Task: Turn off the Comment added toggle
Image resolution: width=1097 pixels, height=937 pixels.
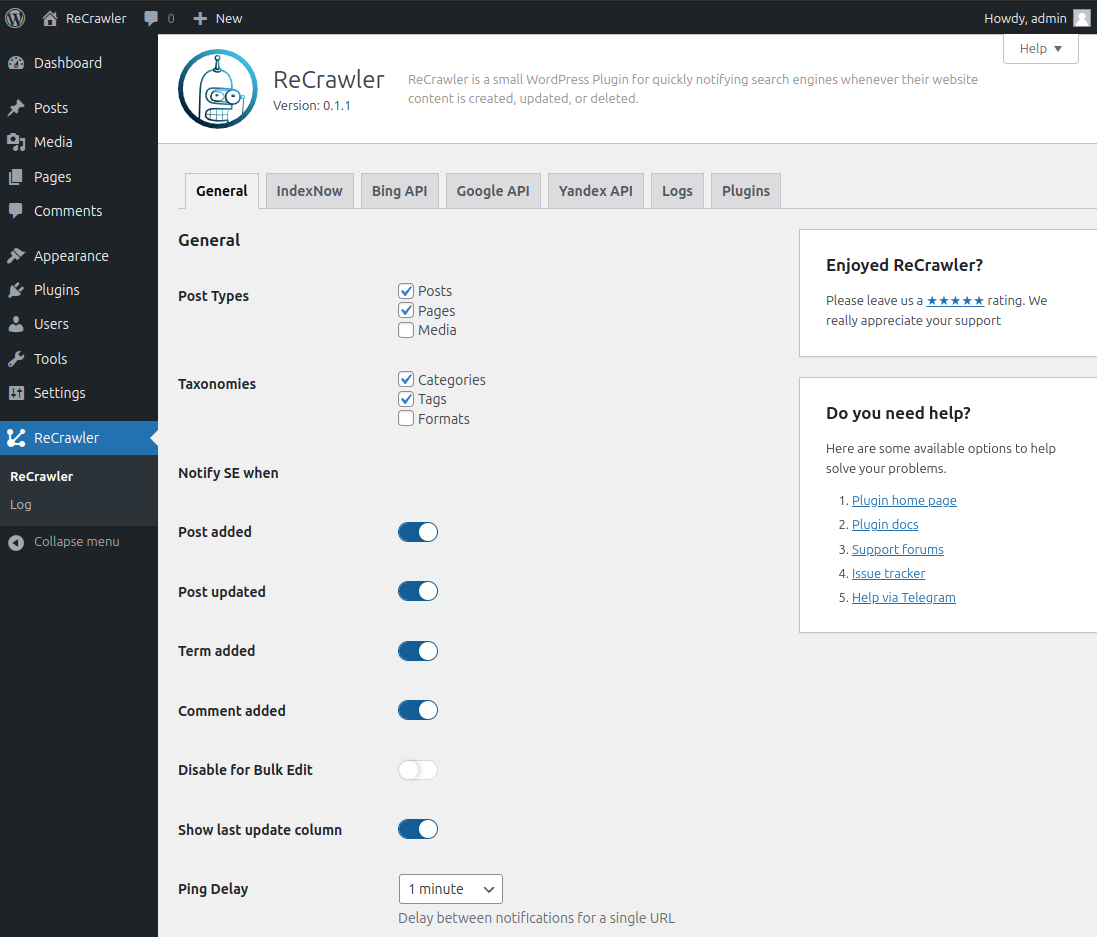Action: point(418,710)
